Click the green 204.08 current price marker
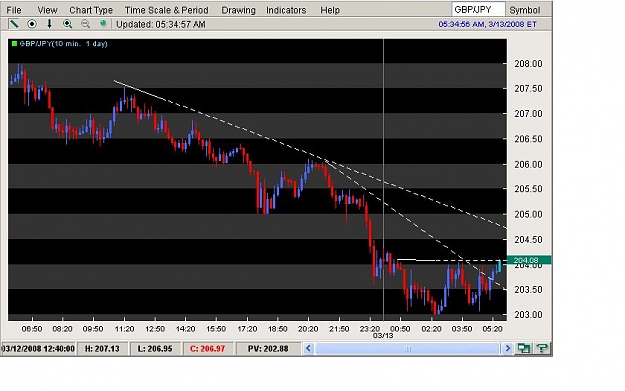 (x=529, y=260)
